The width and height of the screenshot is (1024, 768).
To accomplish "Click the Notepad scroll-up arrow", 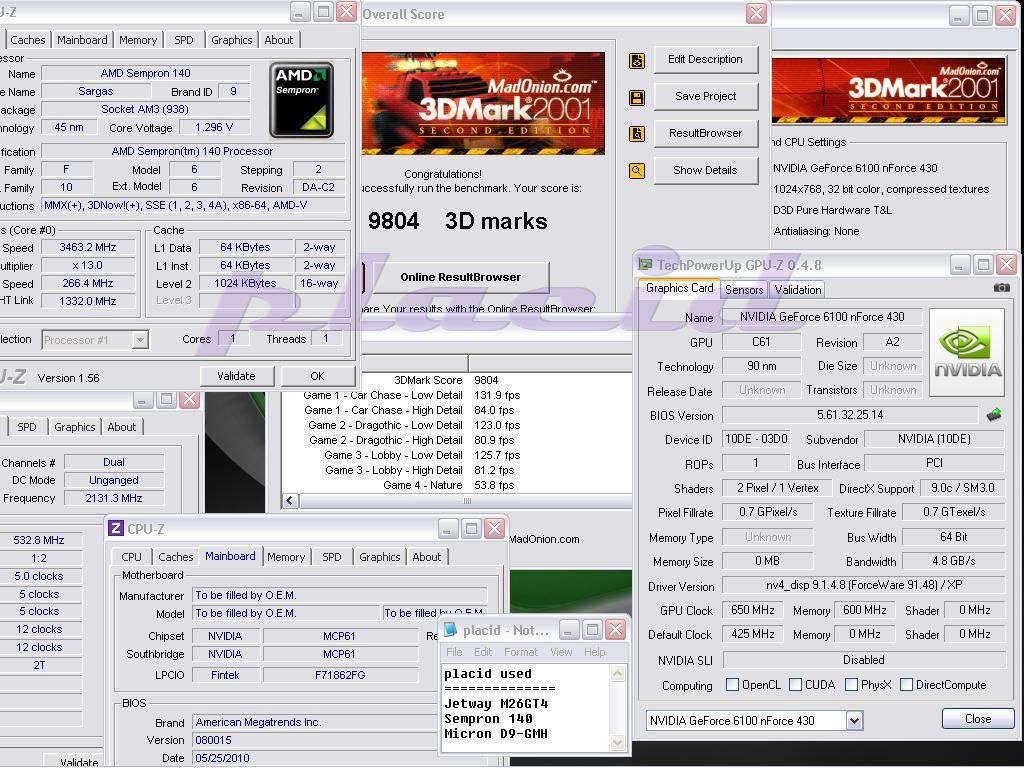I will [x=617, y=673].
